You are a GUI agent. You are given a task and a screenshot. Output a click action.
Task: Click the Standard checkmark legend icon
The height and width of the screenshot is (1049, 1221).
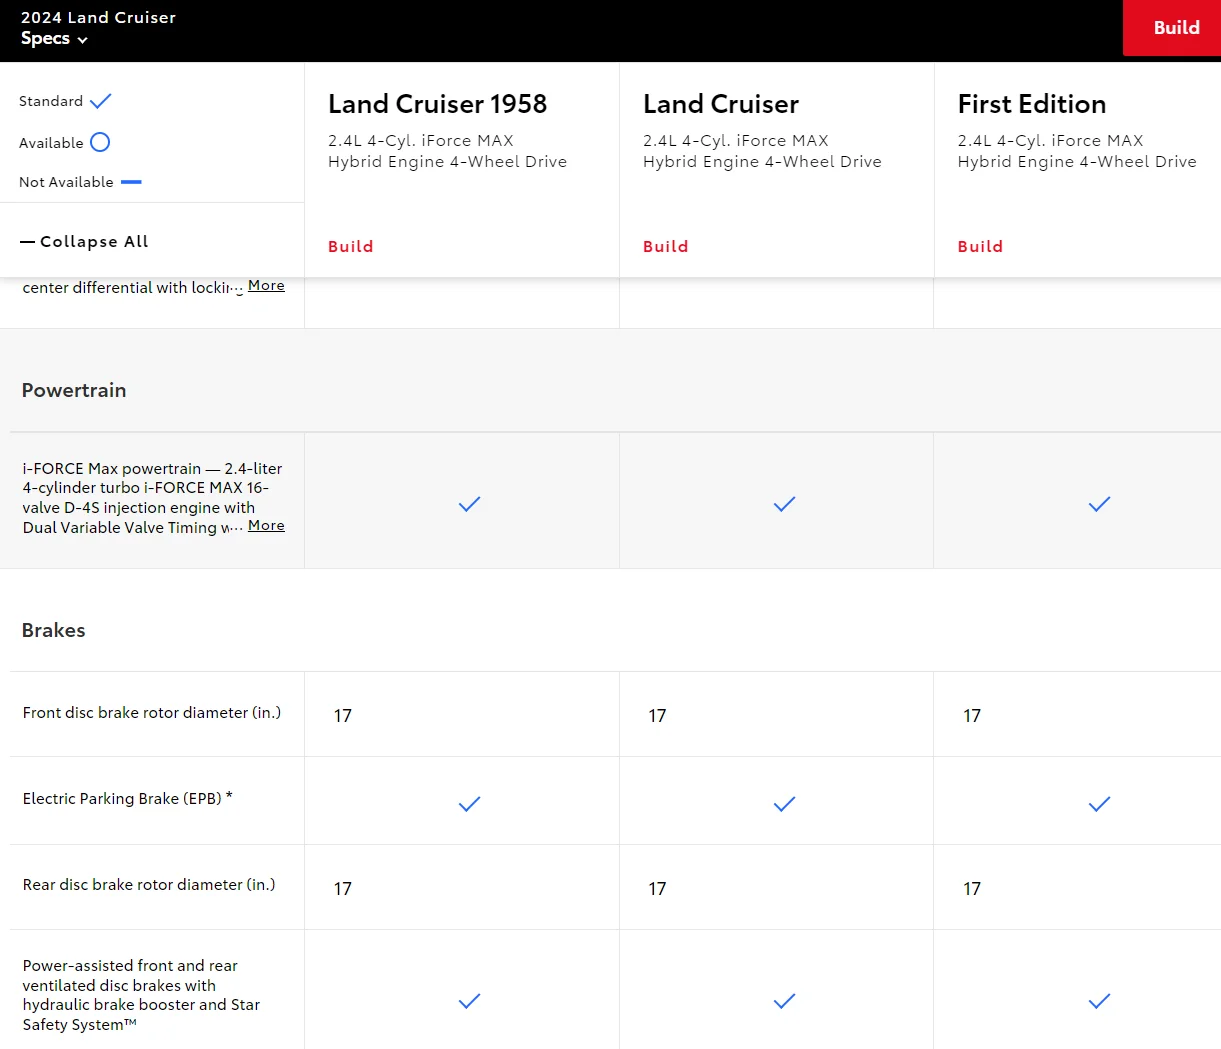[101, 101]
